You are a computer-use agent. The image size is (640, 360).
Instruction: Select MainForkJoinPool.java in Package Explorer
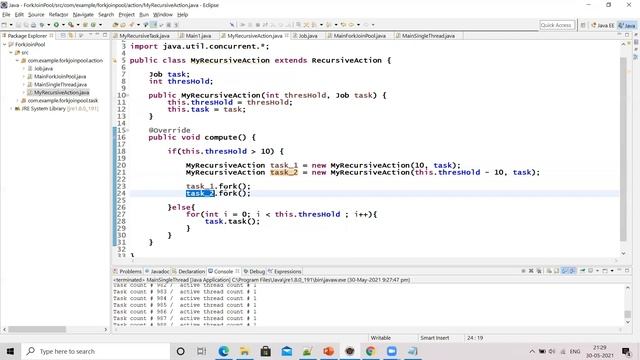tap(56, 76)
